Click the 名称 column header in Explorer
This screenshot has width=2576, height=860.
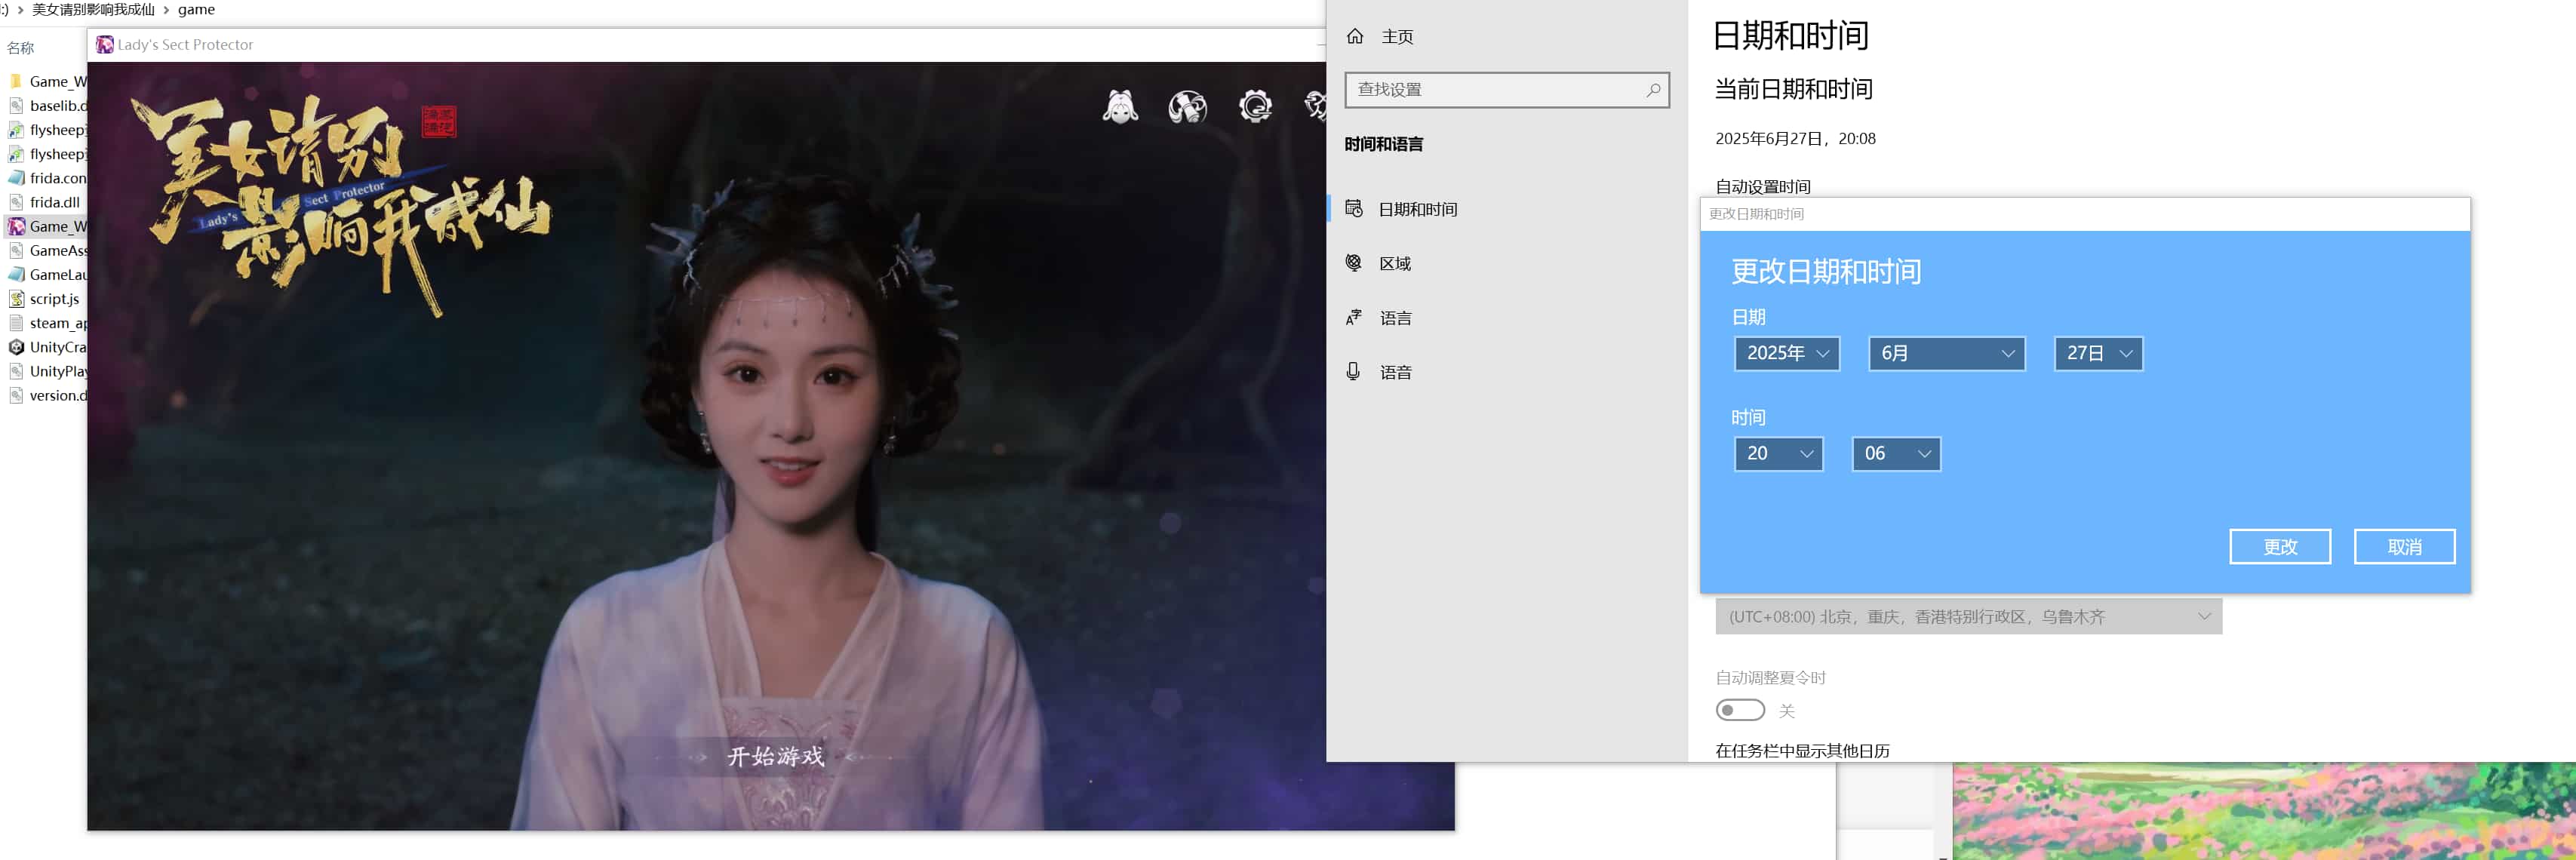[x=21, y=48]
